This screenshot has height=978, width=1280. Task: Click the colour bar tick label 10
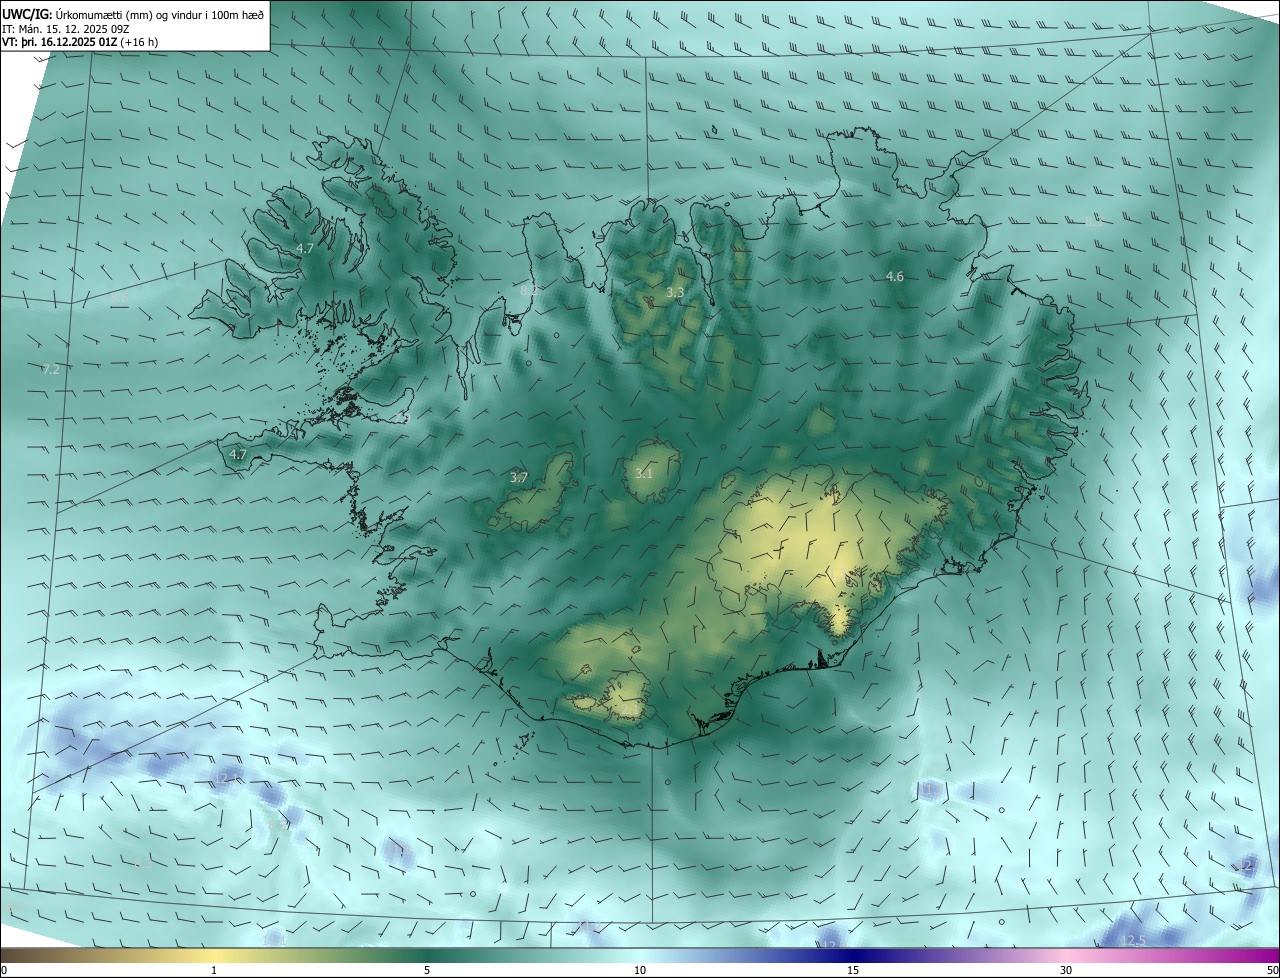(640, 970)
